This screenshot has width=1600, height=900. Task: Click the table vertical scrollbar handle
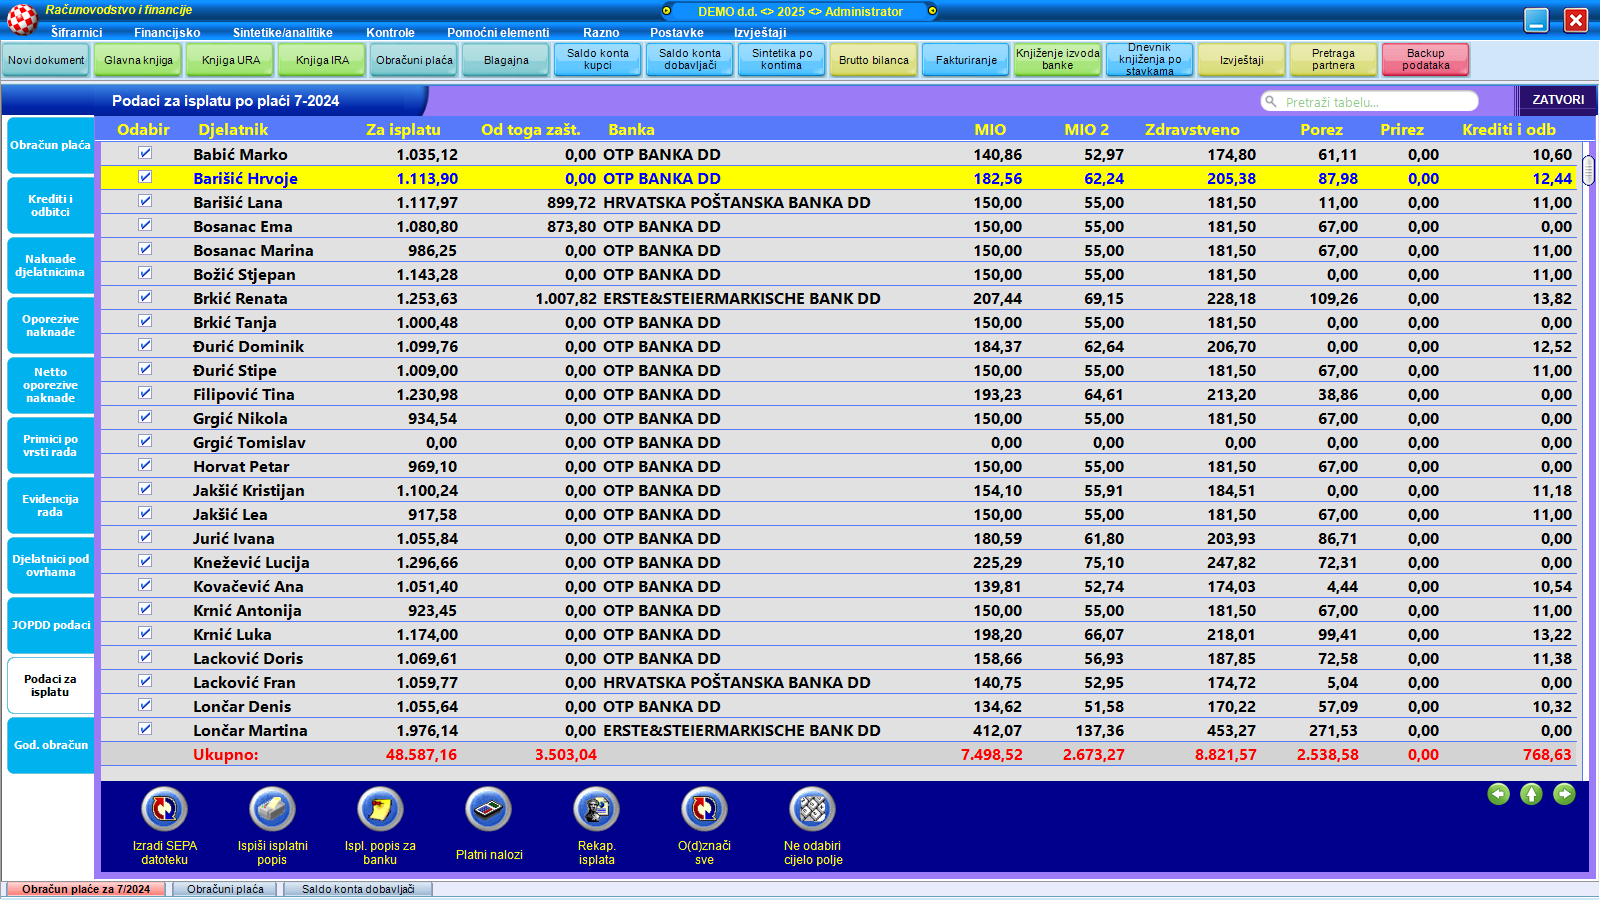coord(1588,170)
